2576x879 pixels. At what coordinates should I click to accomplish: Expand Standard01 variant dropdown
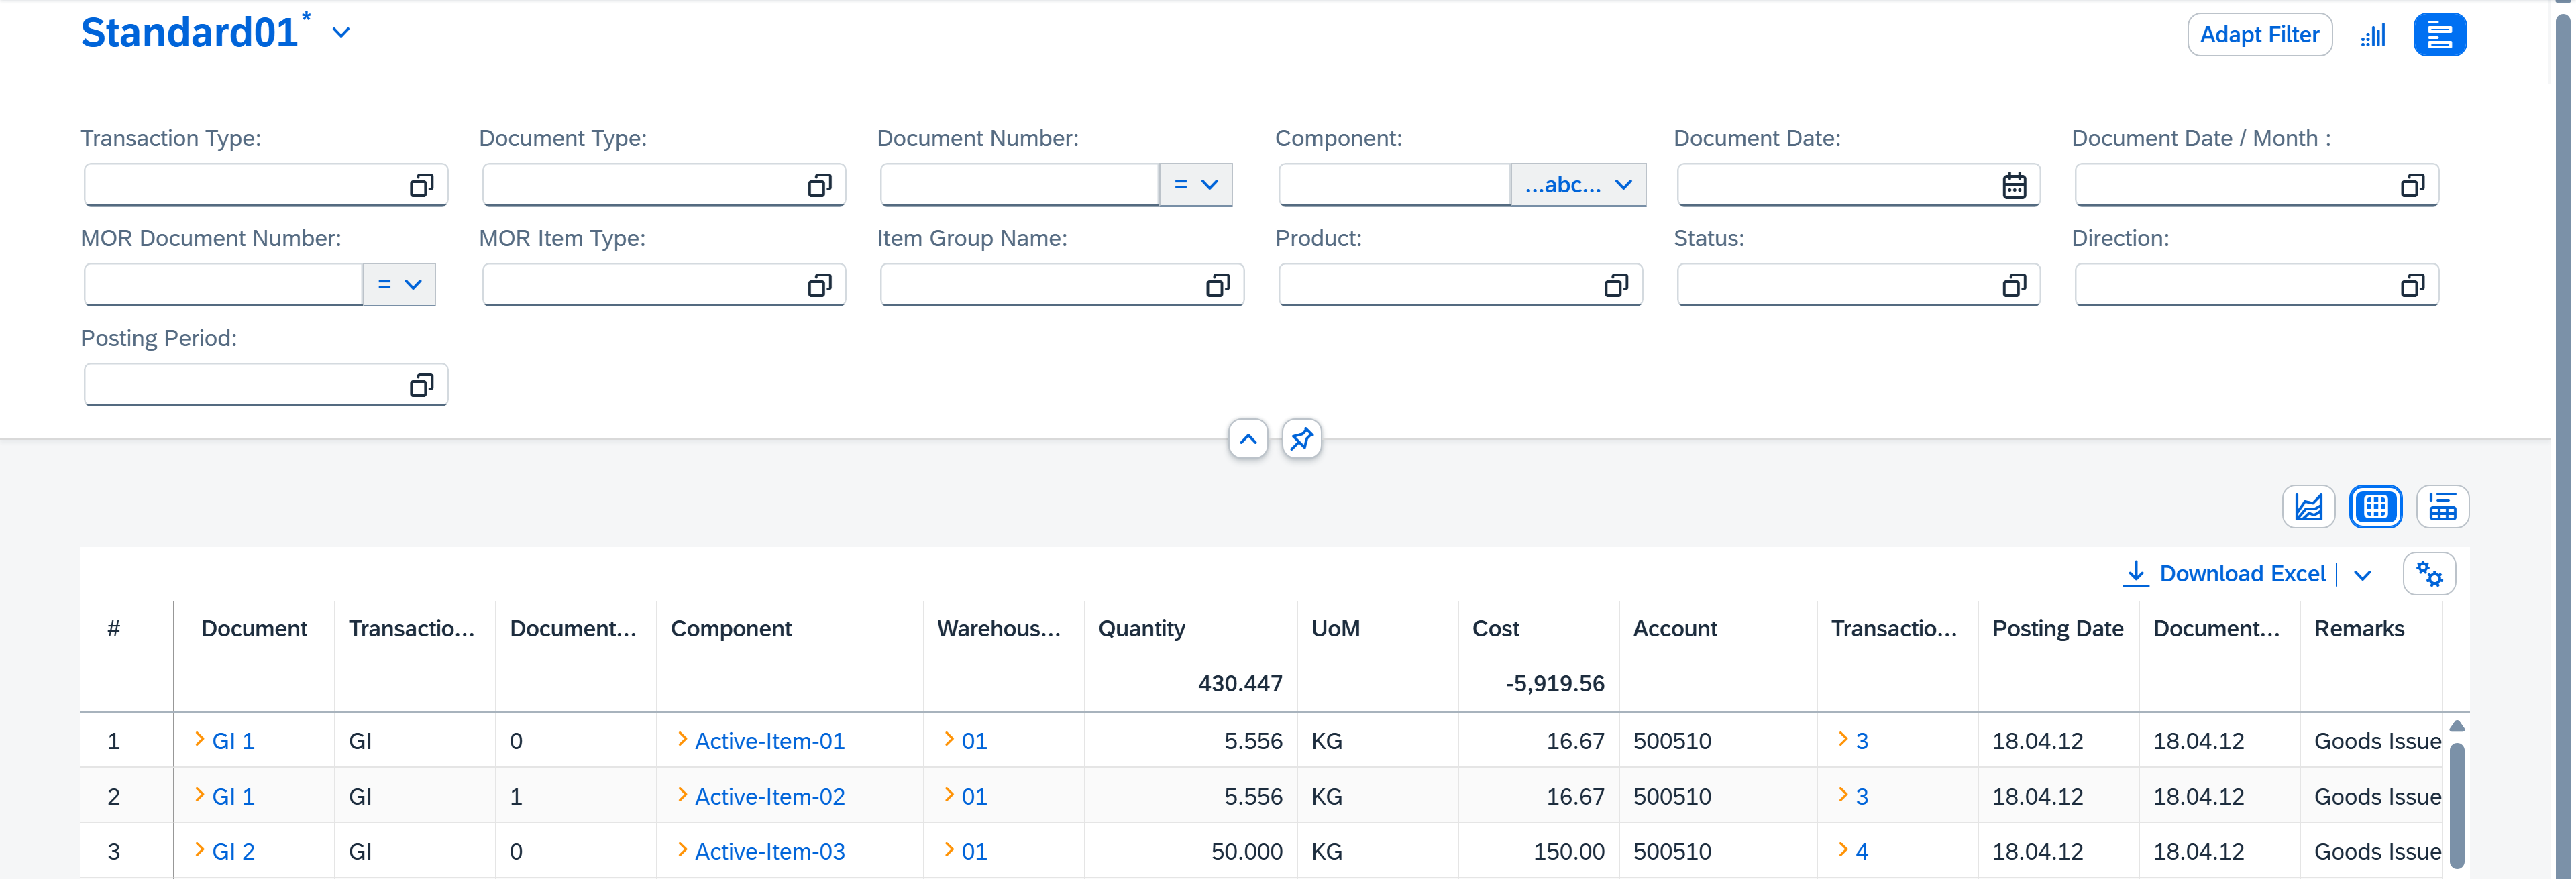point(341,33)
